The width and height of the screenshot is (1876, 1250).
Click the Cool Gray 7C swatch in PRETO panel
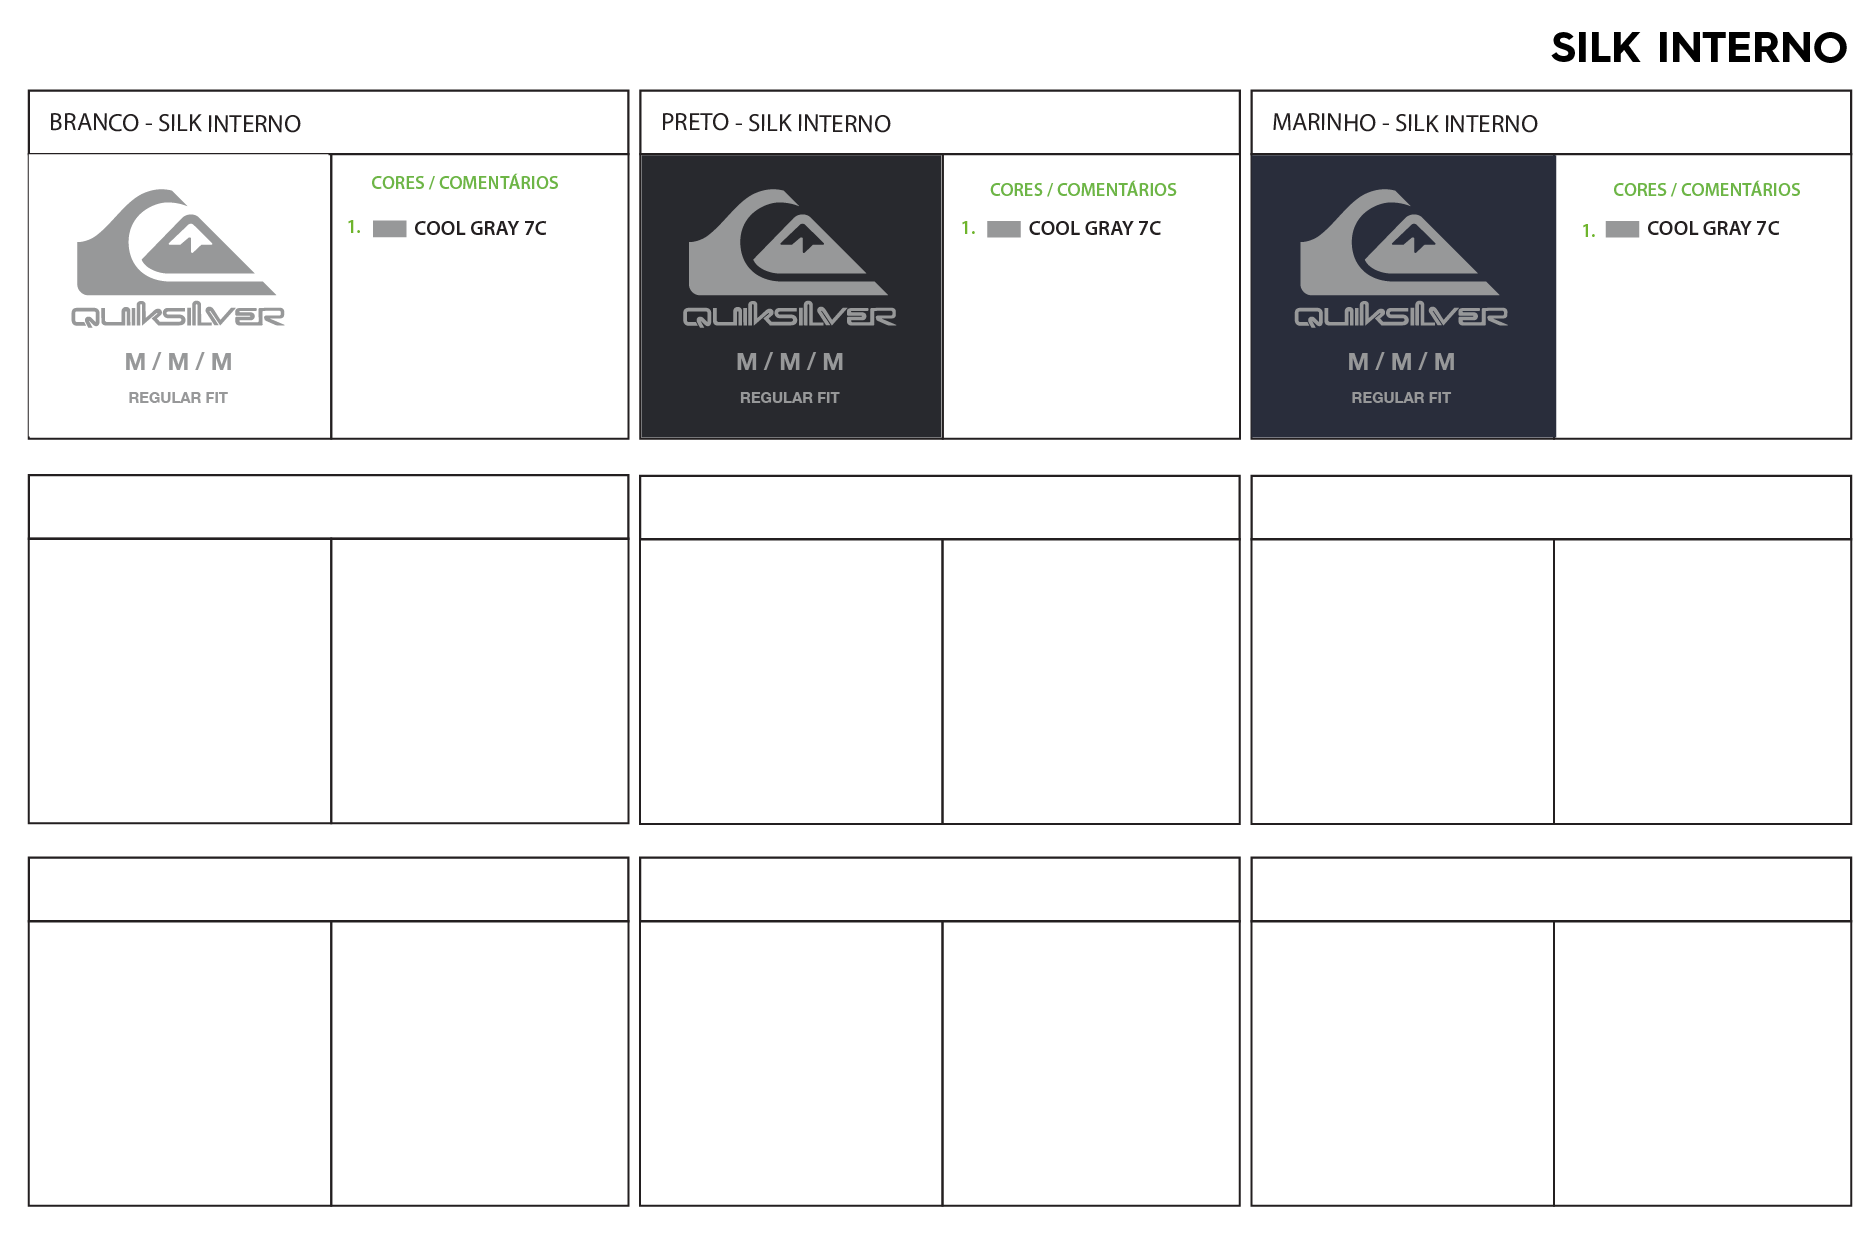1004,229
